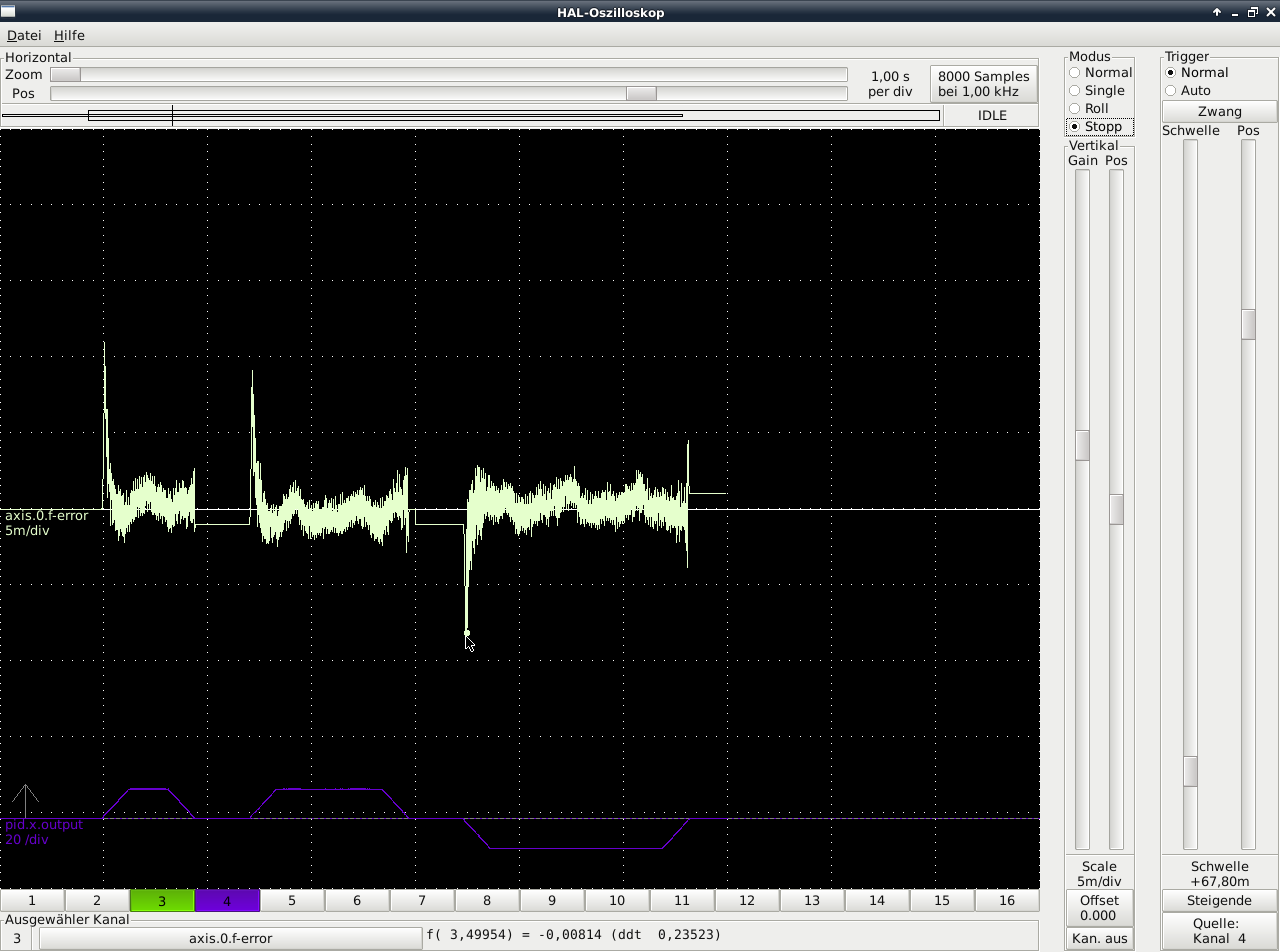Click the Zwang force trigger button
Screen dimensions: 1280x952
pyautogui.click(x=1219, y=112)
